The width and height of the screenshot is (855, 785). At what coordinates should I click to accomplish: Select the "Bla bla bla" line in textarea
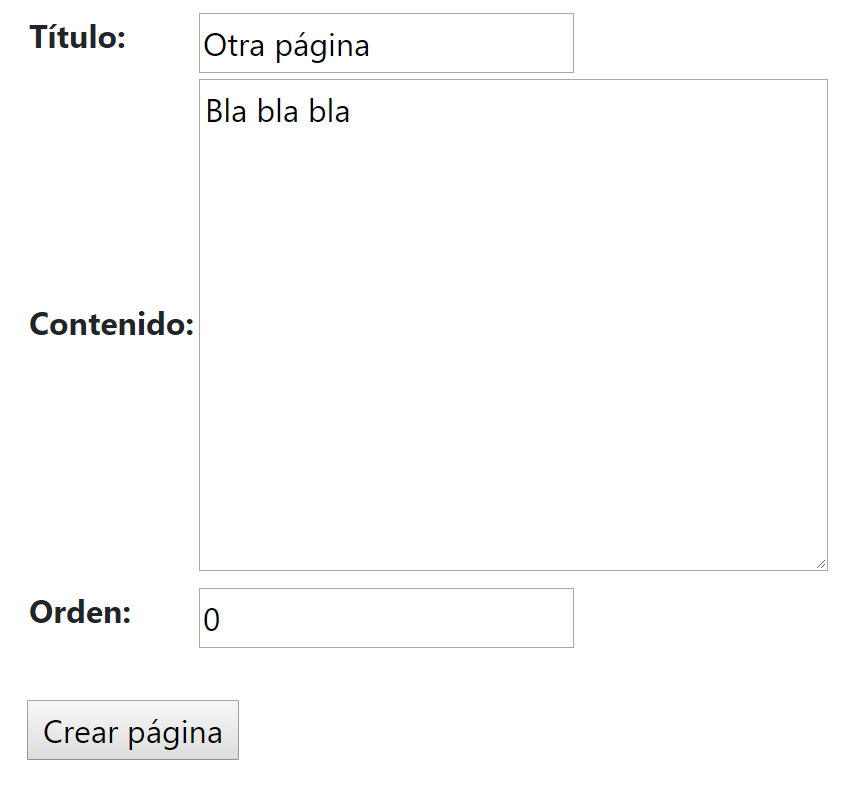pos(278,111)
